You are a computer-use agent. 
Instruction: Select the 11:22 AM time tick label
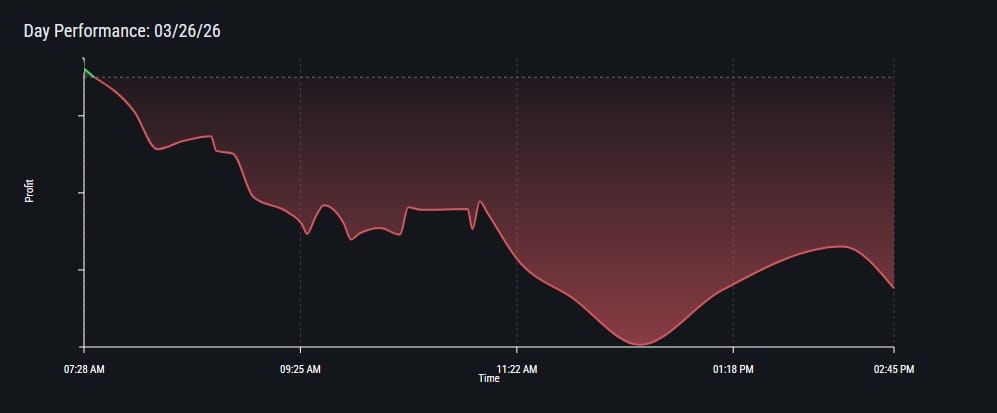[516, 369]
